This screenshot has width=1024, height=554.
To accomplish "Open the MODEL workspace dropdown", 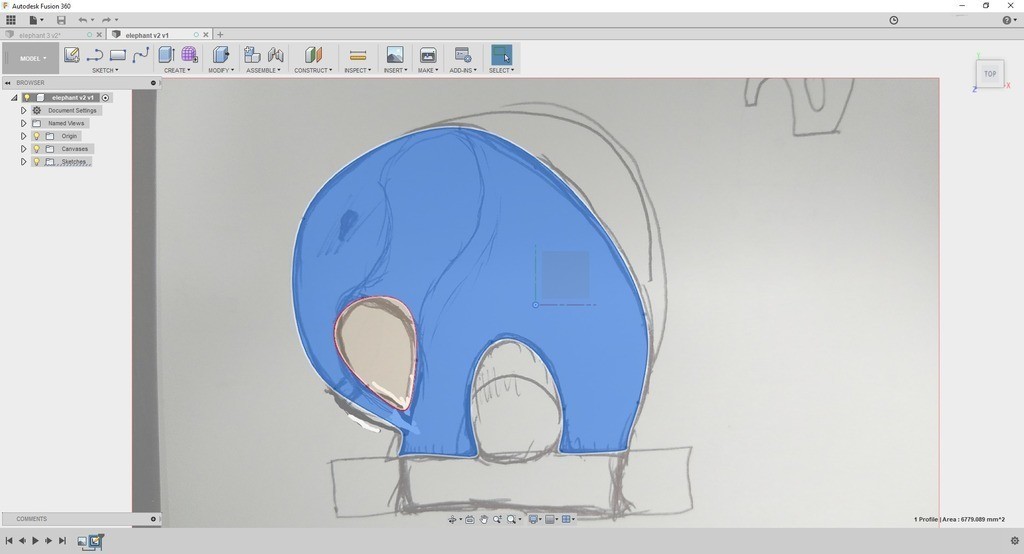I will [x=33, y=58].
